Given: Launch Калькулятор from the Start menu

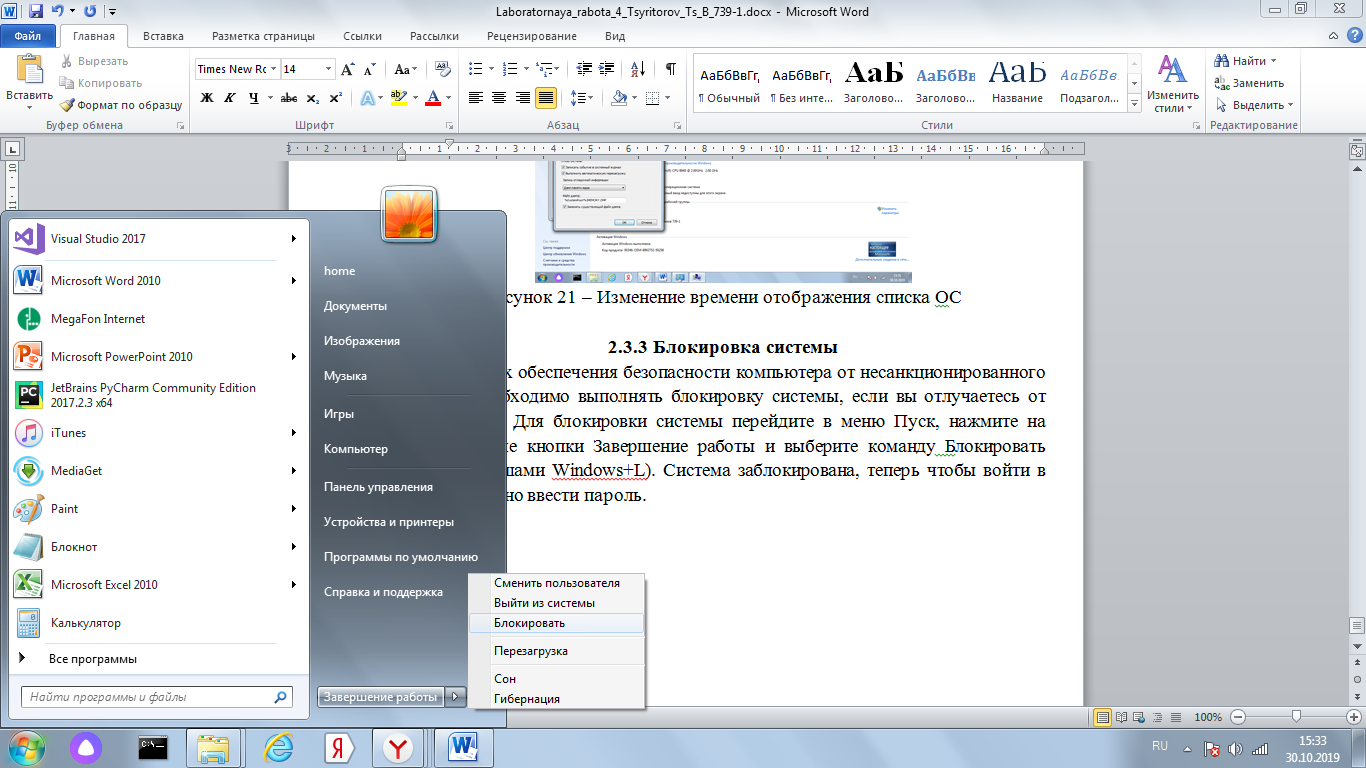Looking at the screenshot, I should click(x=156, y=623).
